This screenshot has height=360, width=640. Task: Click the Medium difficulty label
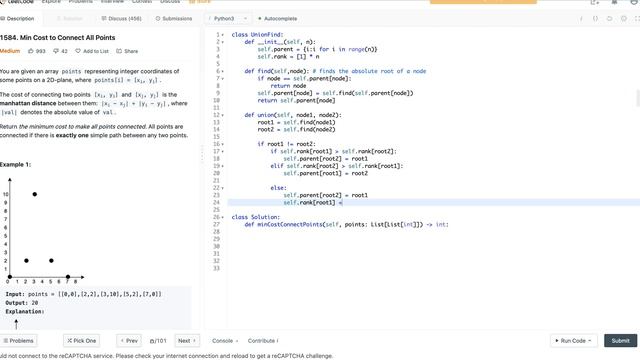(x=10, y=51)
